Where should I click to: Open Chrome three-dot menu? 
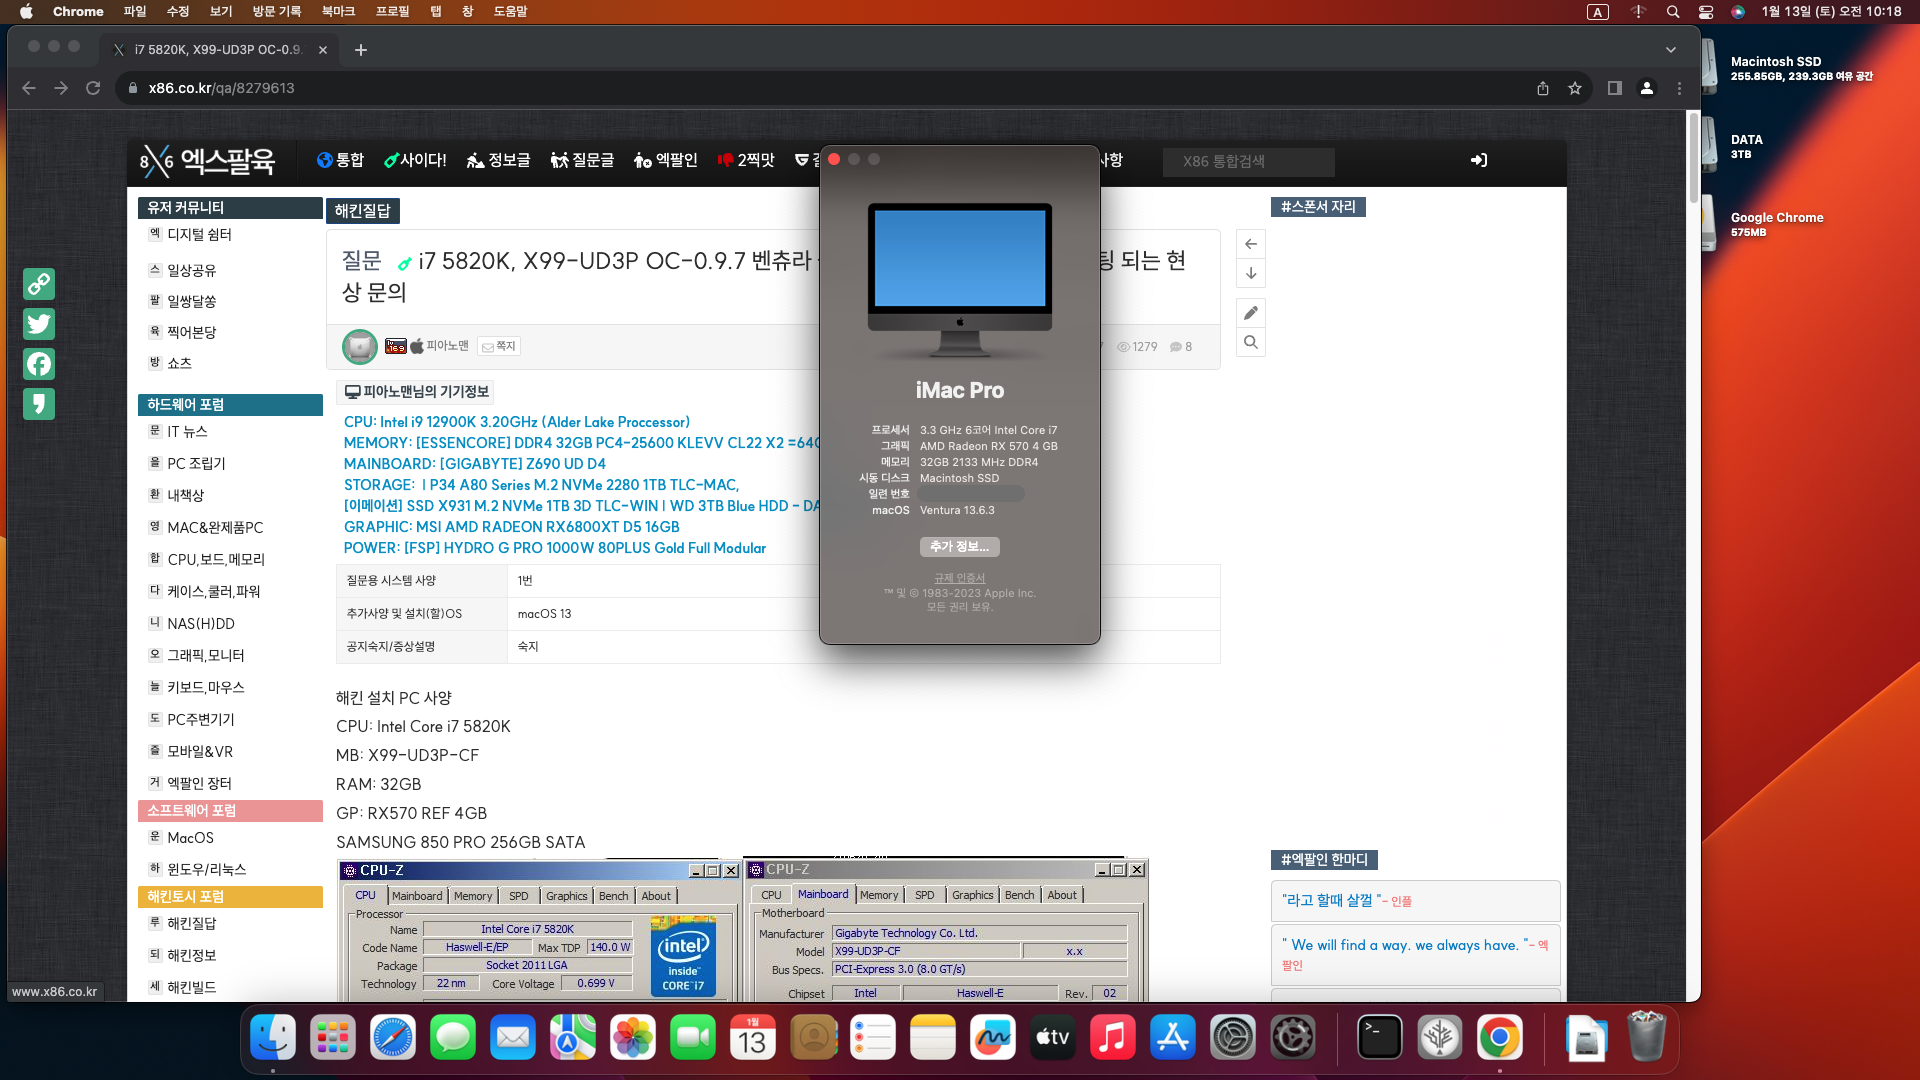click(1679, 88)
